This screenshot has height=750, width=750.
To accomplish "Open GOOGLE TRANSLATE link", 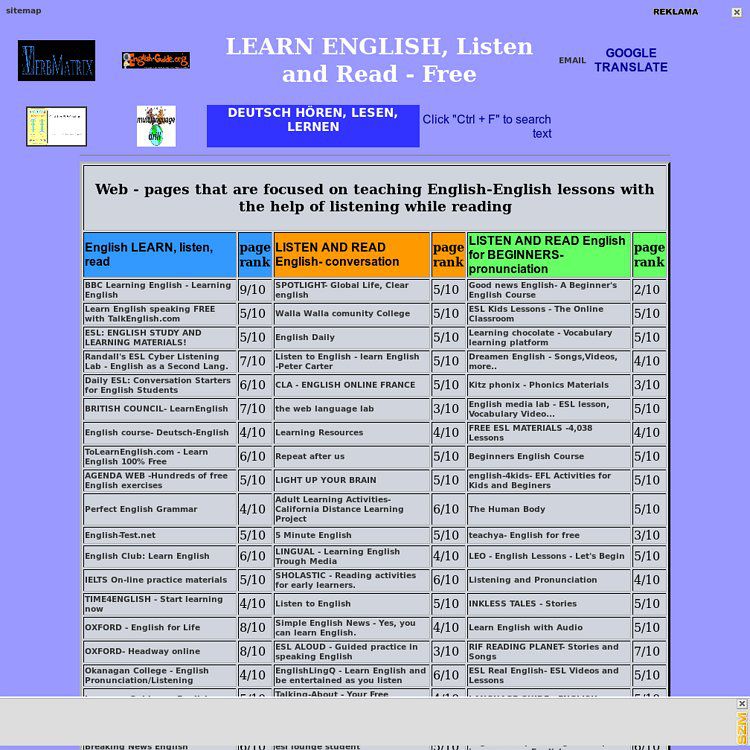I will (631, 60).
